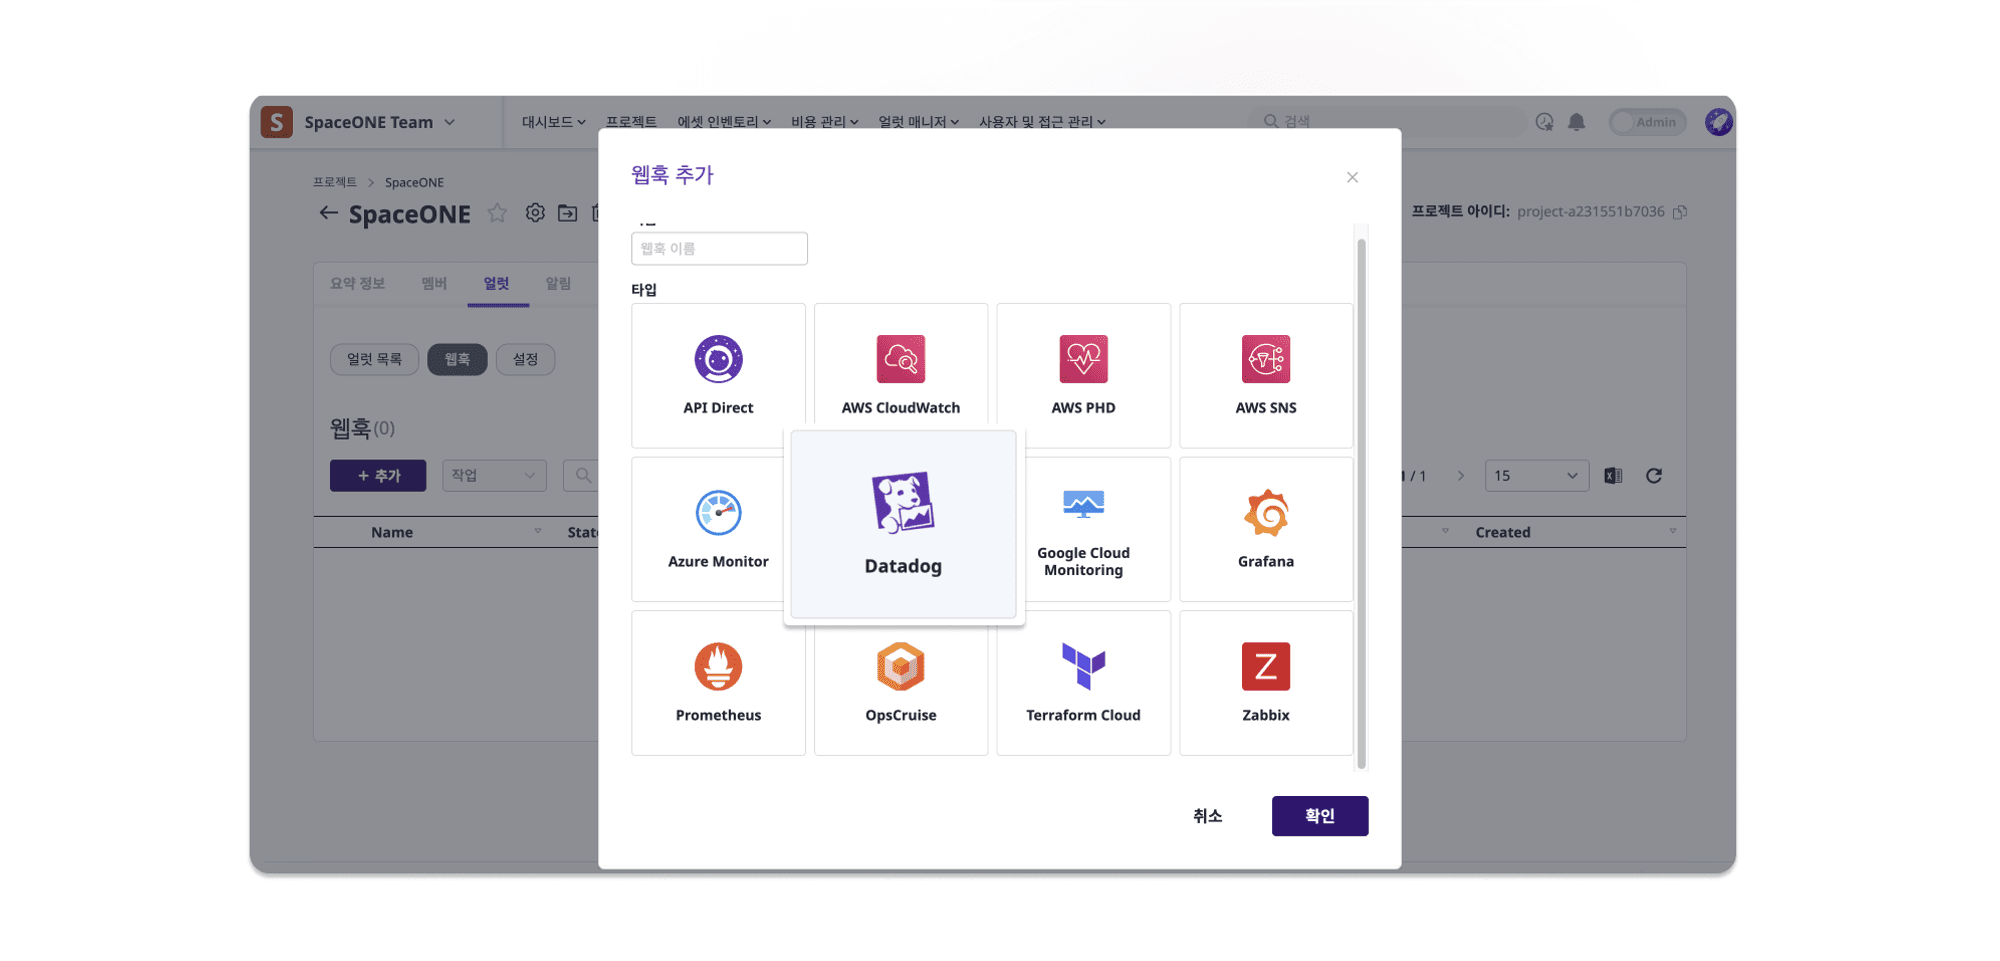Open the 얼럿 매니저 menu
The image size is (2000, 961).
(918, 122)
